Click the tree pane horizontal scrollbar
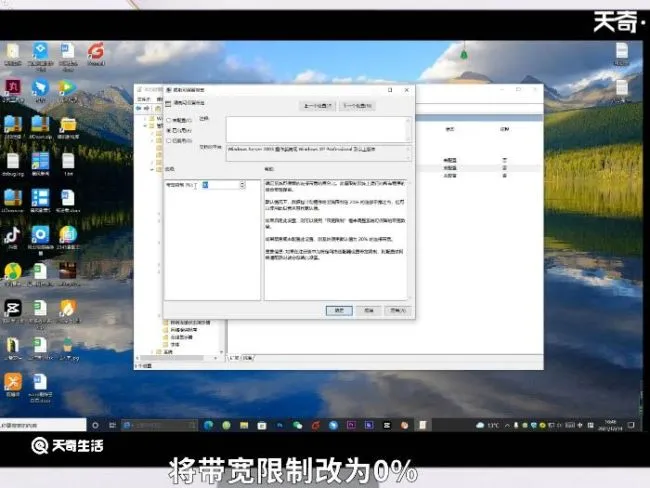 pos(177,358)
